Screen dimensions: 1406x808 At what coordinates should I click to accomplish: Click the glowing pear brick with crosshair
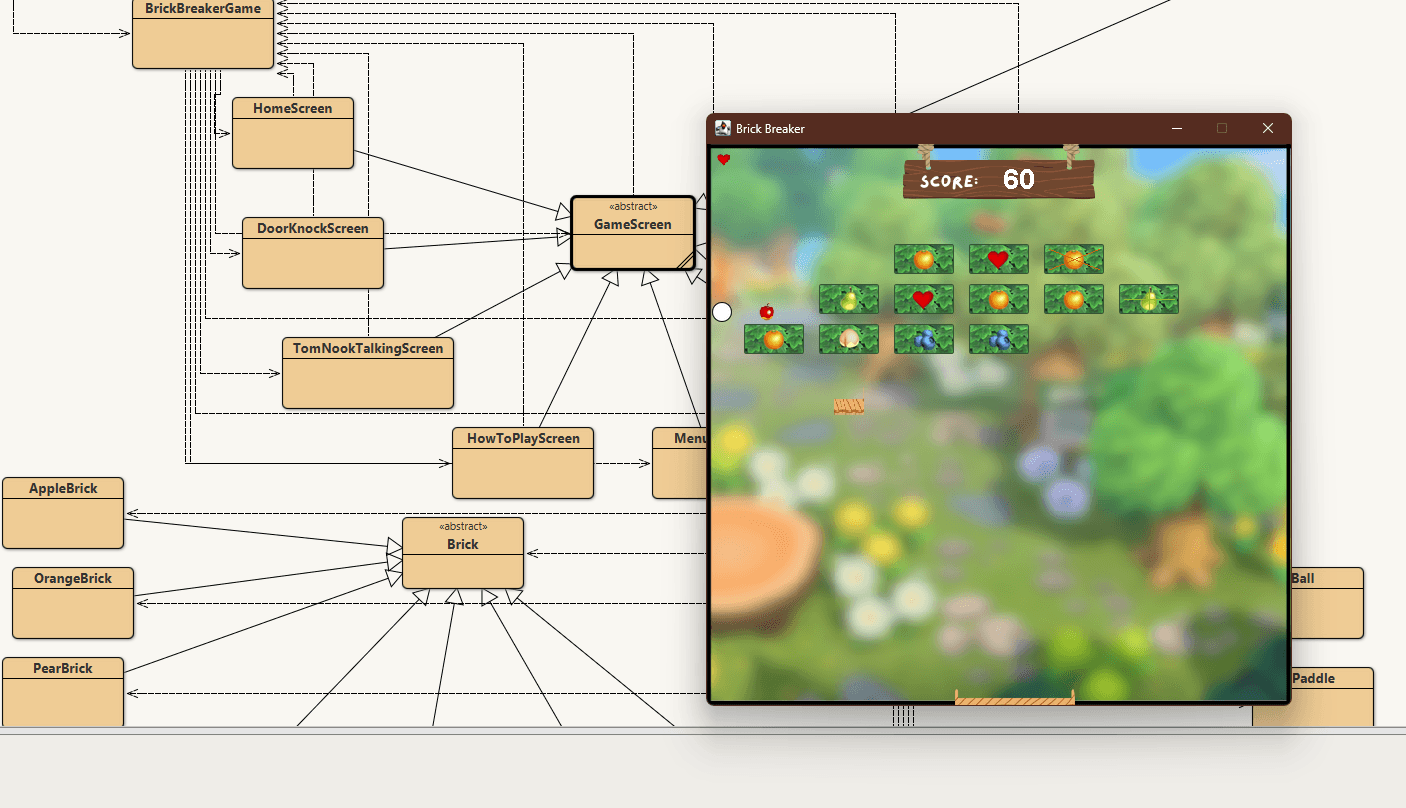(1148, 298)
